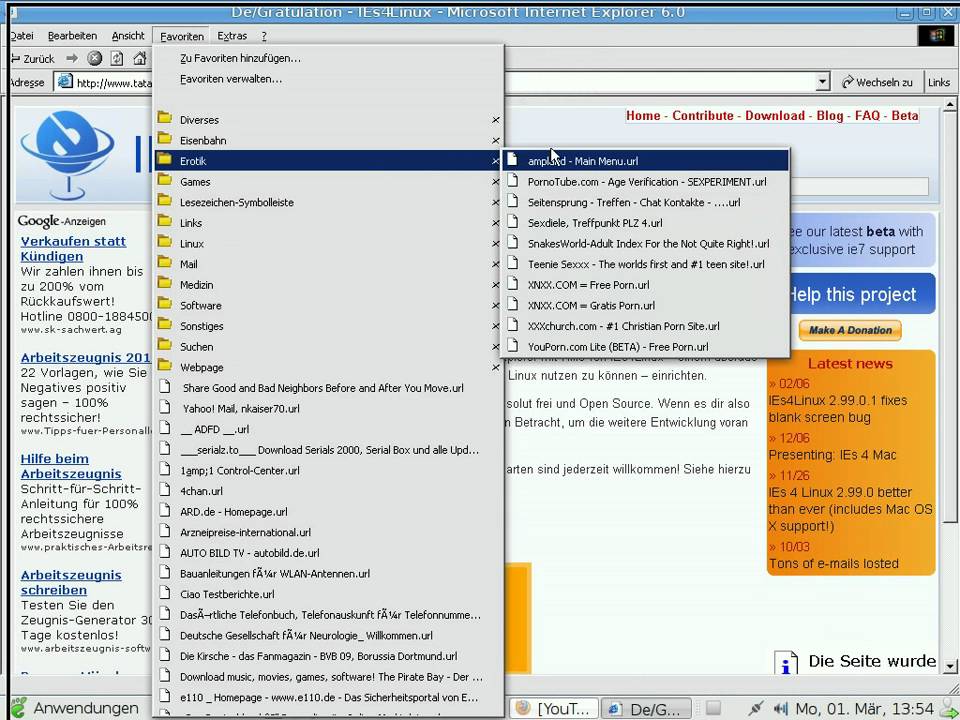Image resolution: width=960 pixels, height=720 pixels.
Task: Click the Refresh toolbar icon
Action: tap(117, 59)
